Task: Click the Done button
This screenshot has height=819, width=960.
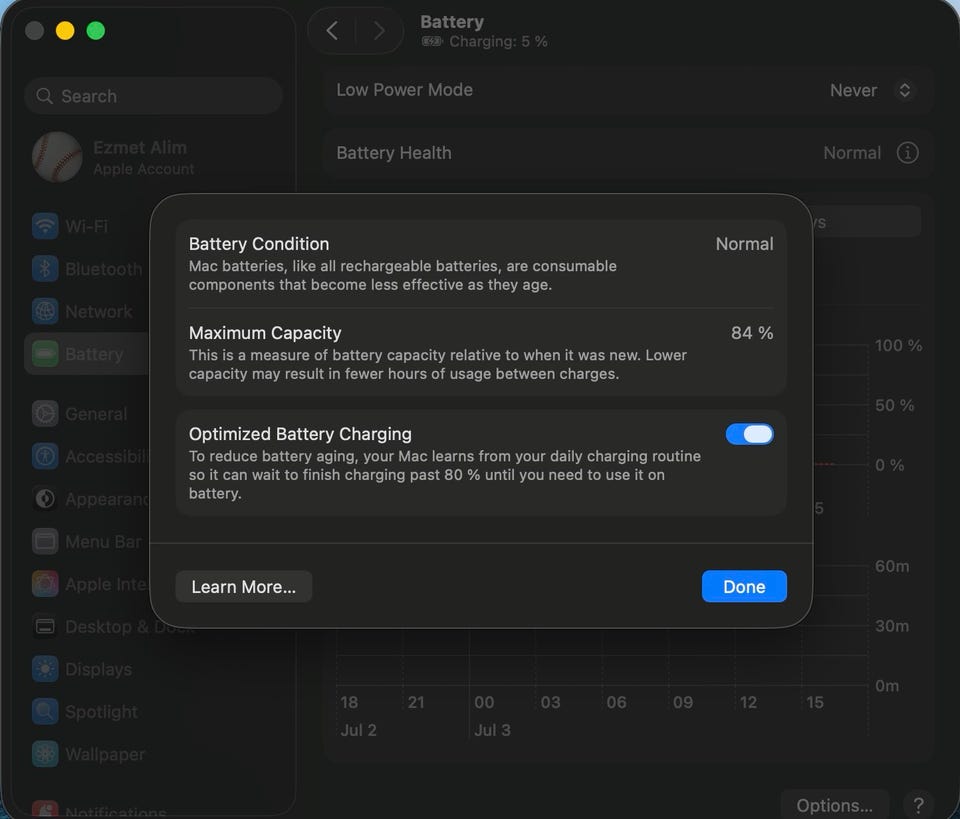Action: click(744, 586)
